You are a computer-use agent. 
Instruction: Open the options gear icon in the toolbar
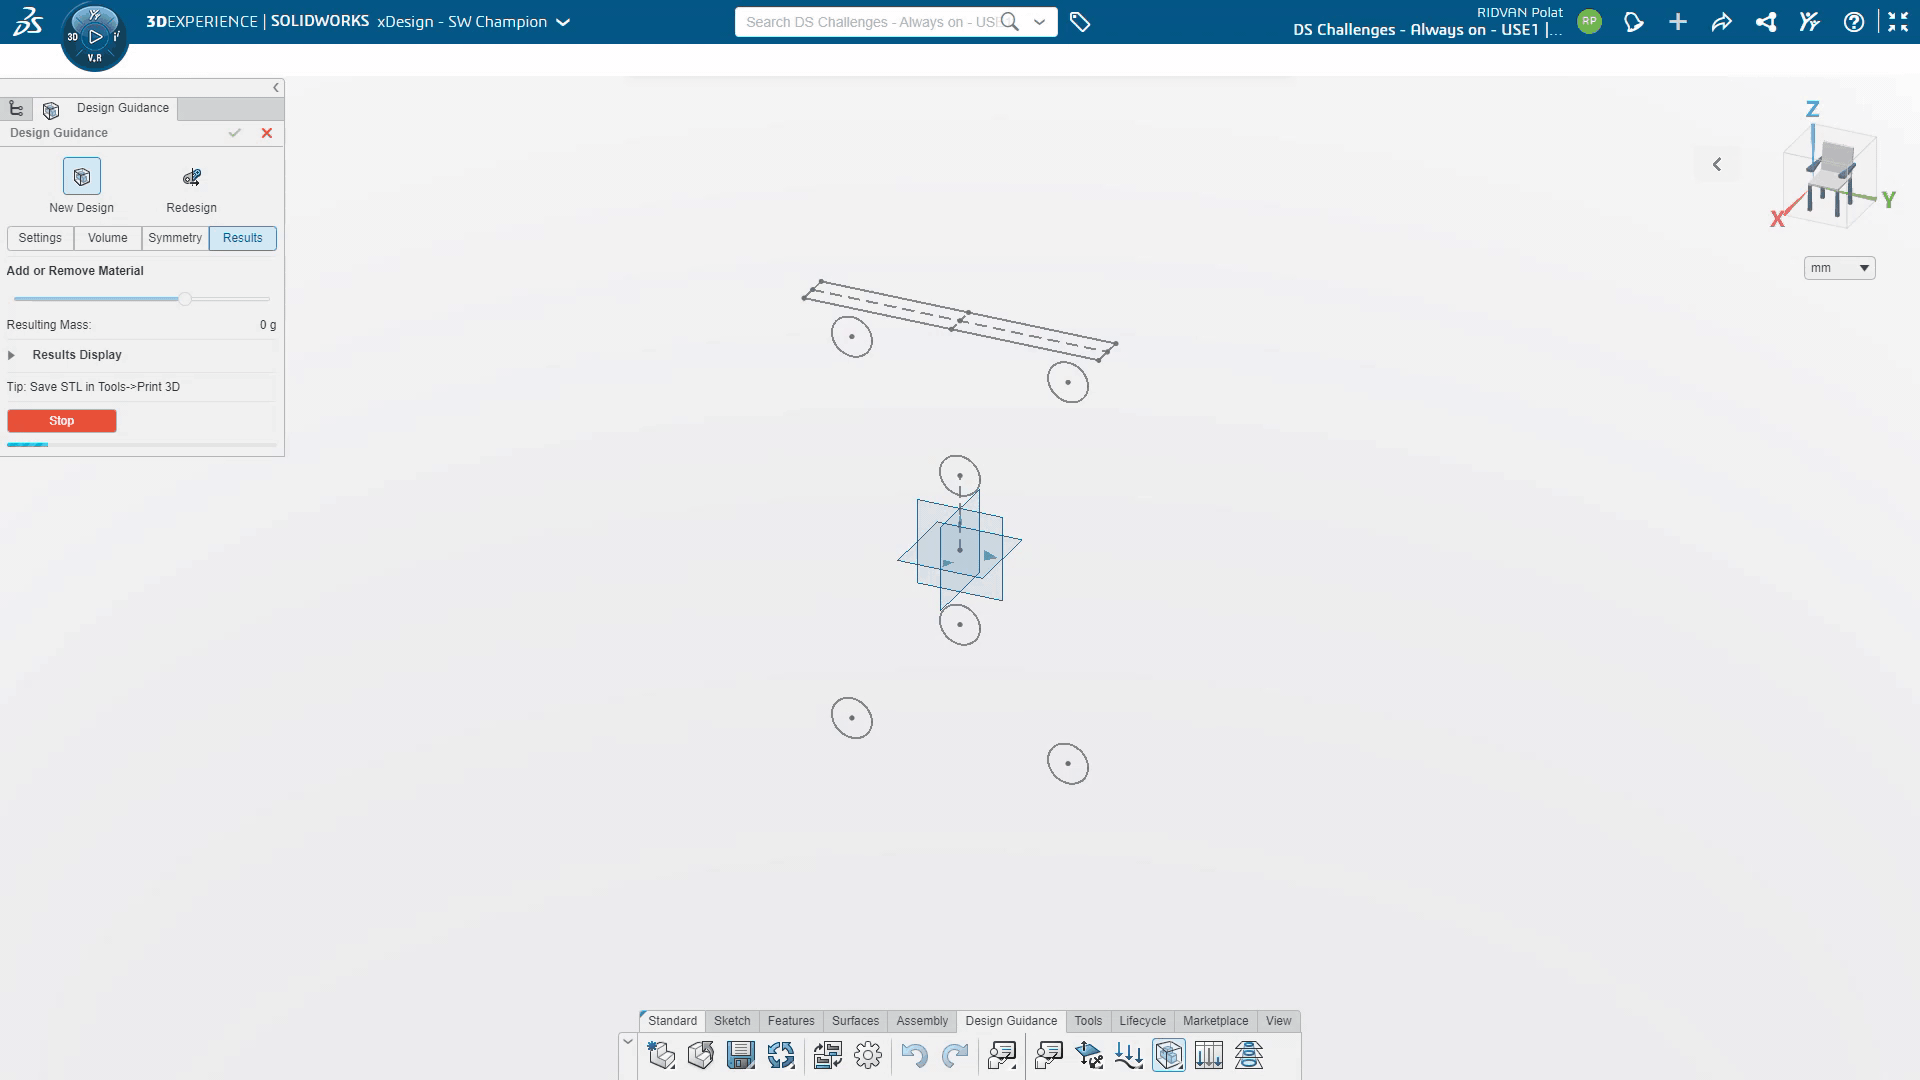point(867,1055)
